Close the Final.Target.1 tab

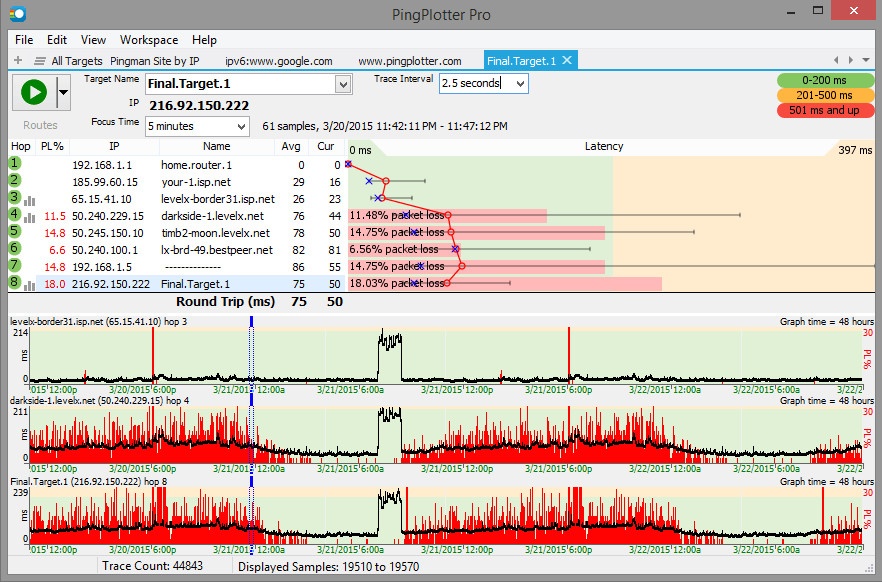point(567,61)
